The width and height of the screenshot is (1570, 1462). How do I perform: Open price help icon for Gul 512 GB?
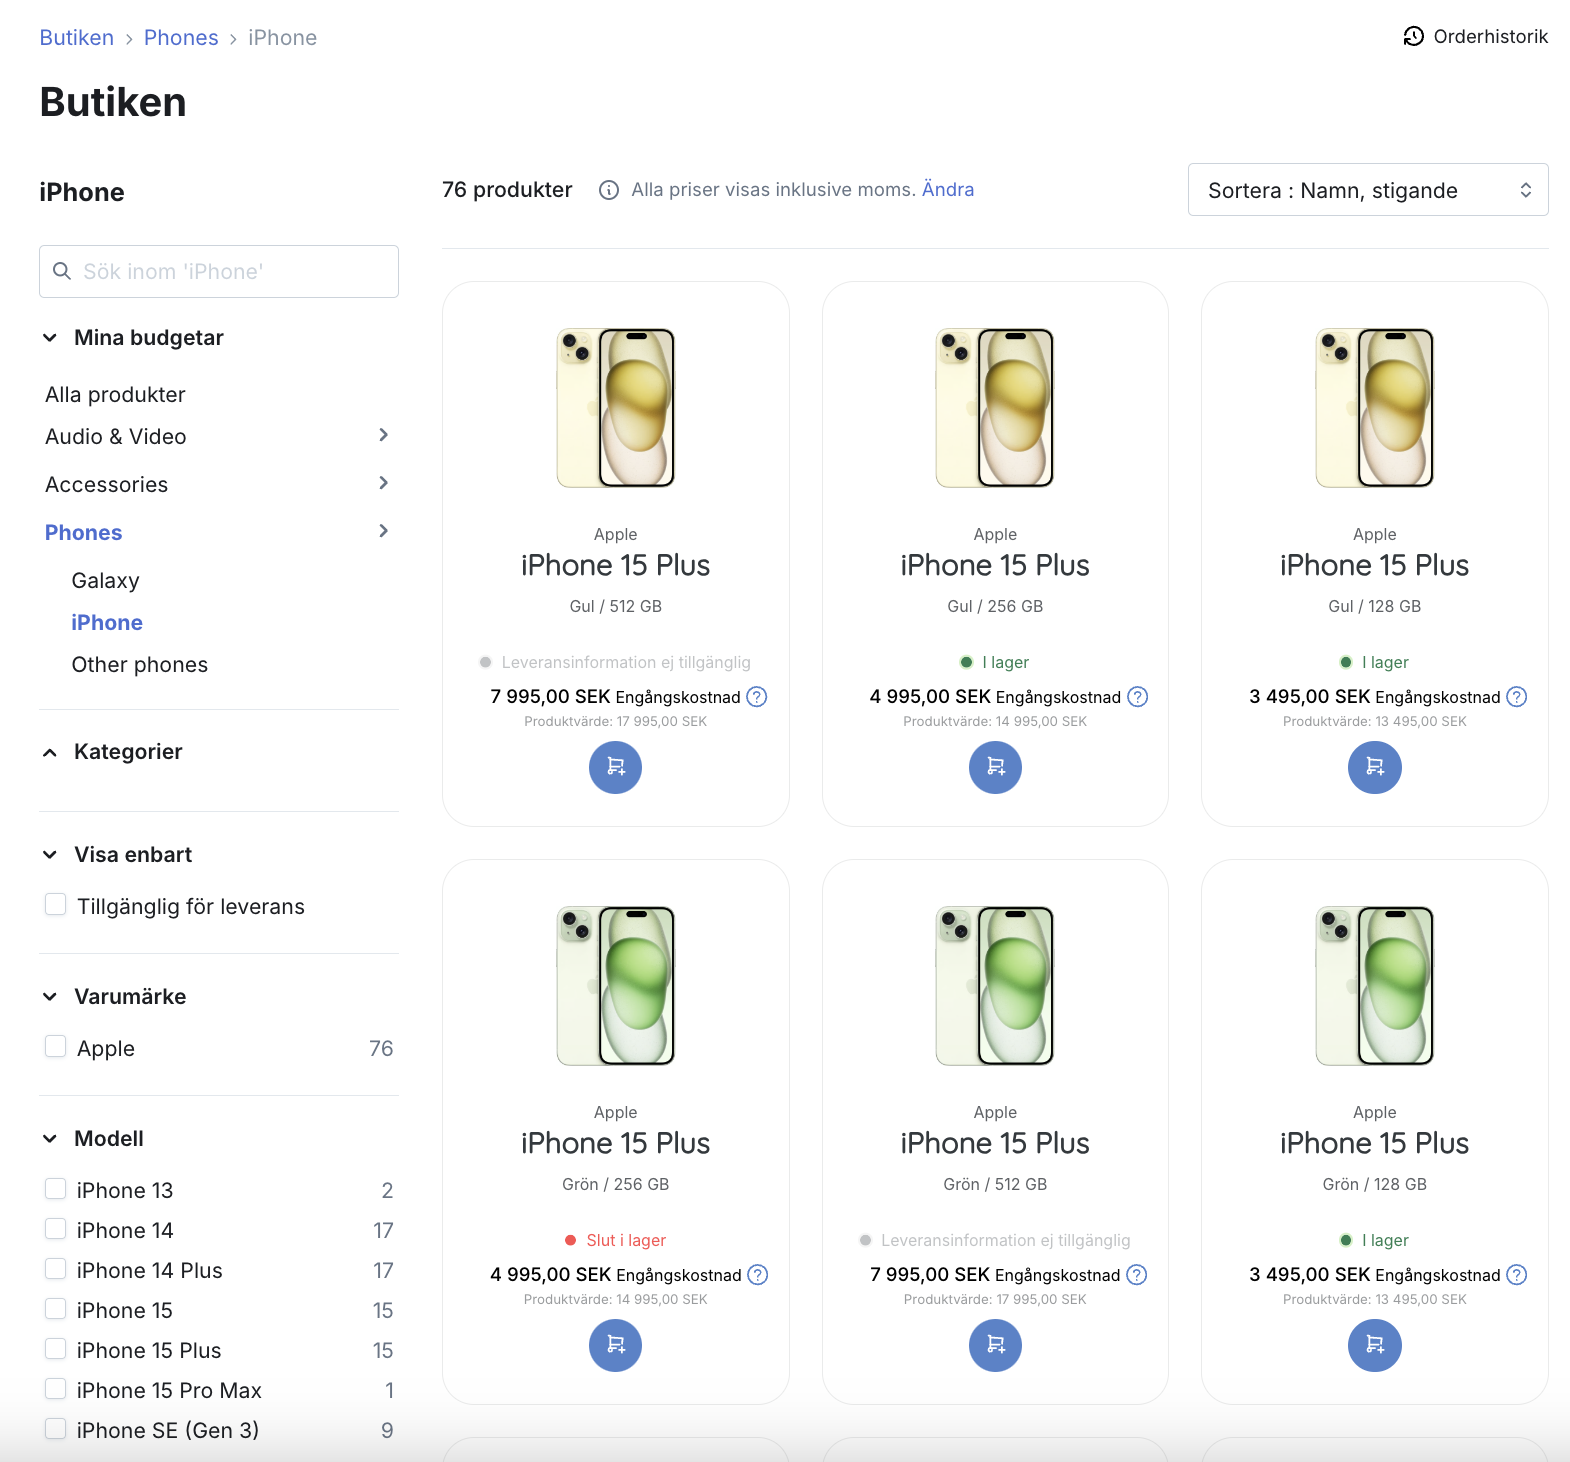coord(757,697)
